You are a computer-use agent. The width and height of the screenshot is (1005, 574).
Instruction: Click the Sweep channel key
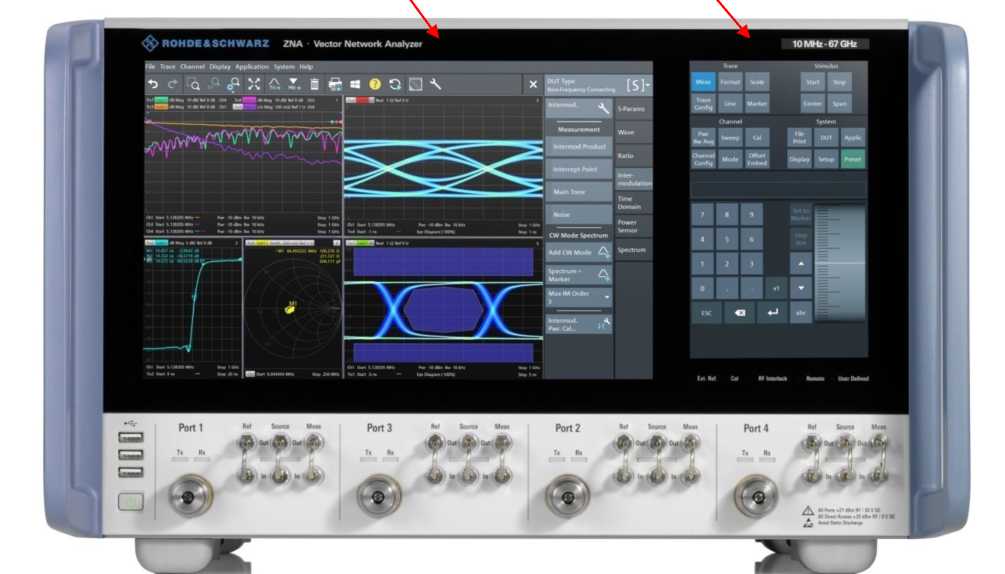[x=730, y=138]
